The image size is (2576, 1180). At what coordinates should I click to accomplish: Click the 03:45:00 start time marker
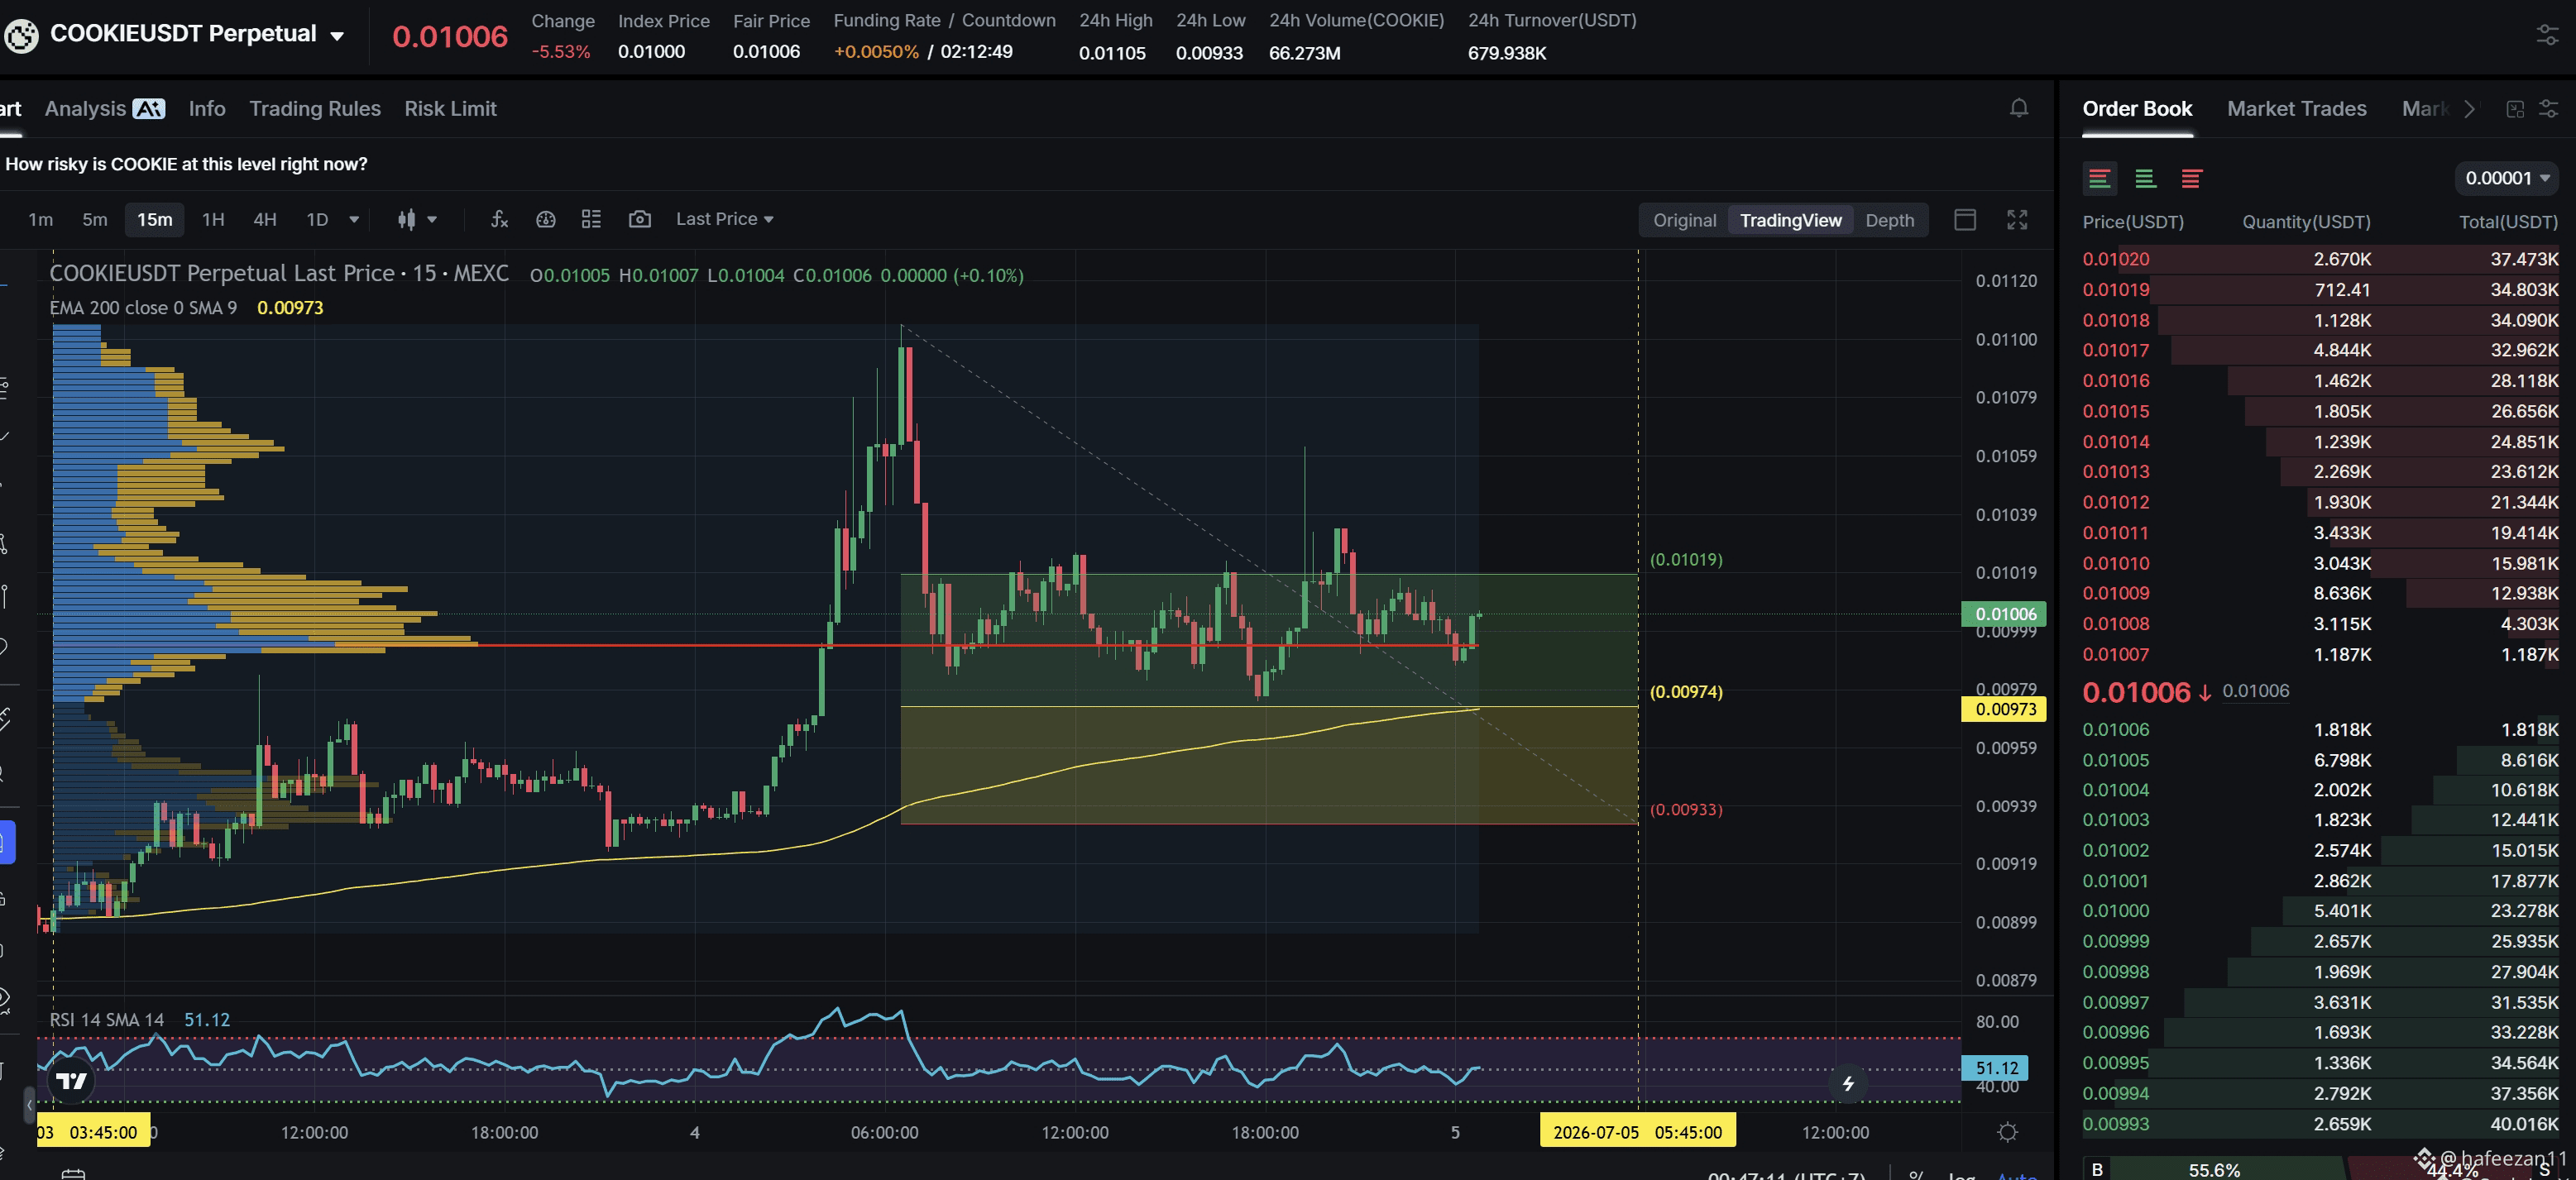(93, 1132)
